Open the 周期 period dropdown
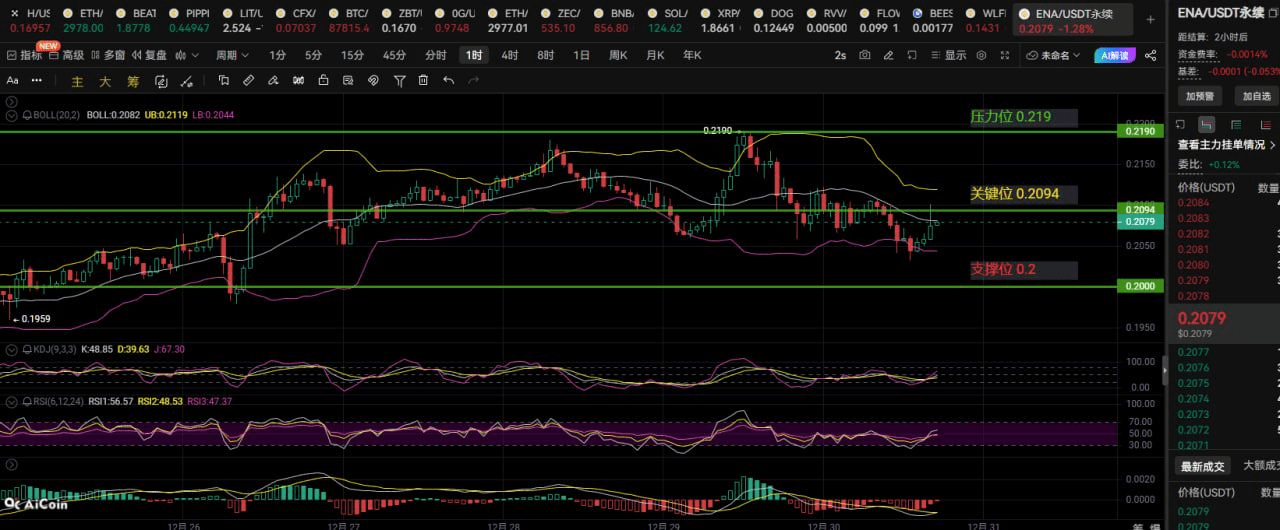 point(231,56)
